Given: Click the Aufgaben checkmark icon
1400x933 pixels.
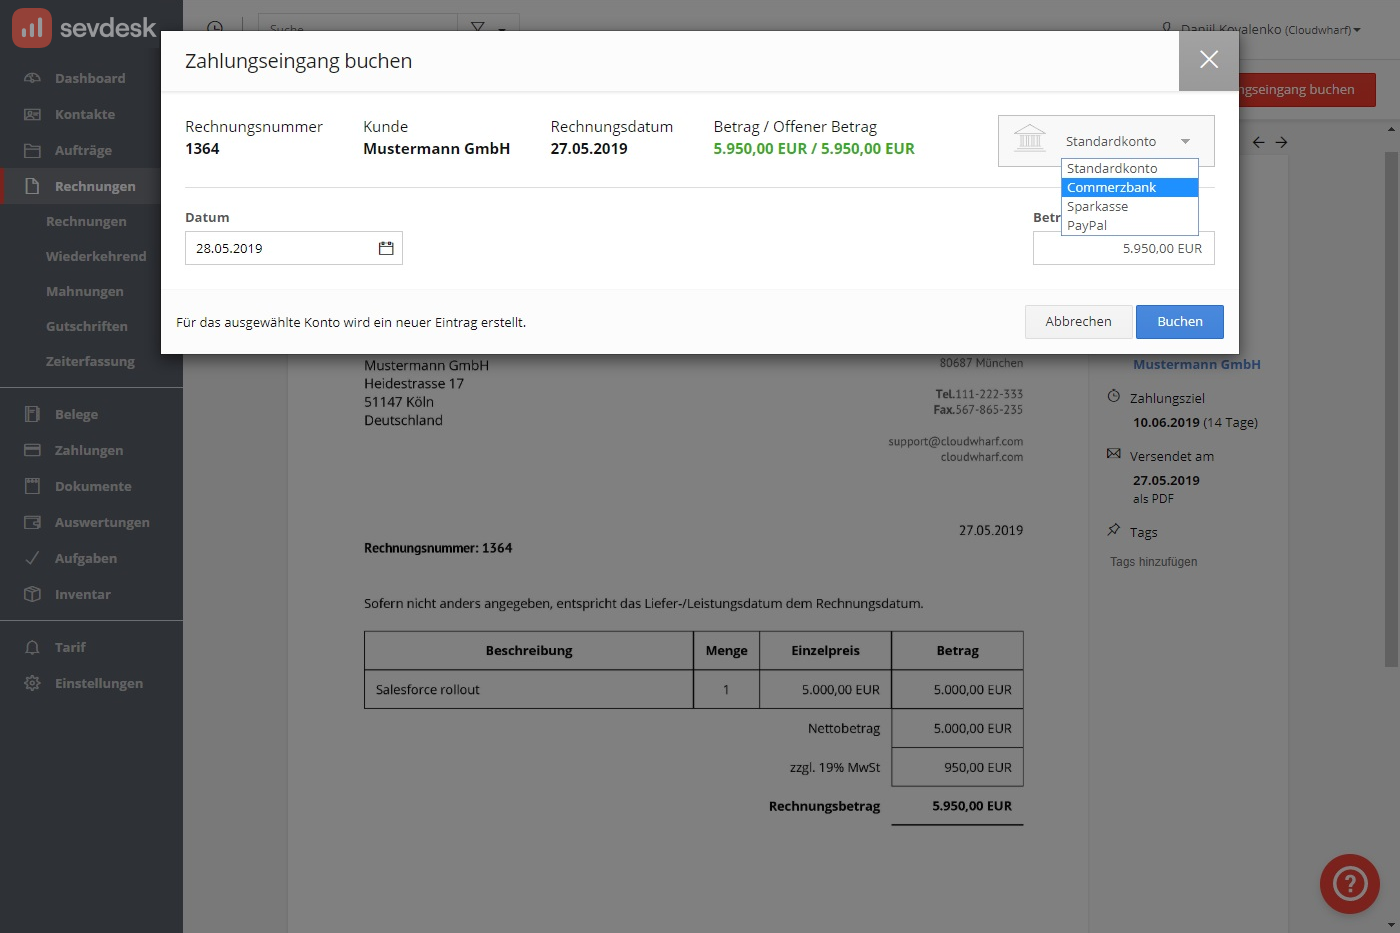Looking at the screenshot, I should coord(32,558).
